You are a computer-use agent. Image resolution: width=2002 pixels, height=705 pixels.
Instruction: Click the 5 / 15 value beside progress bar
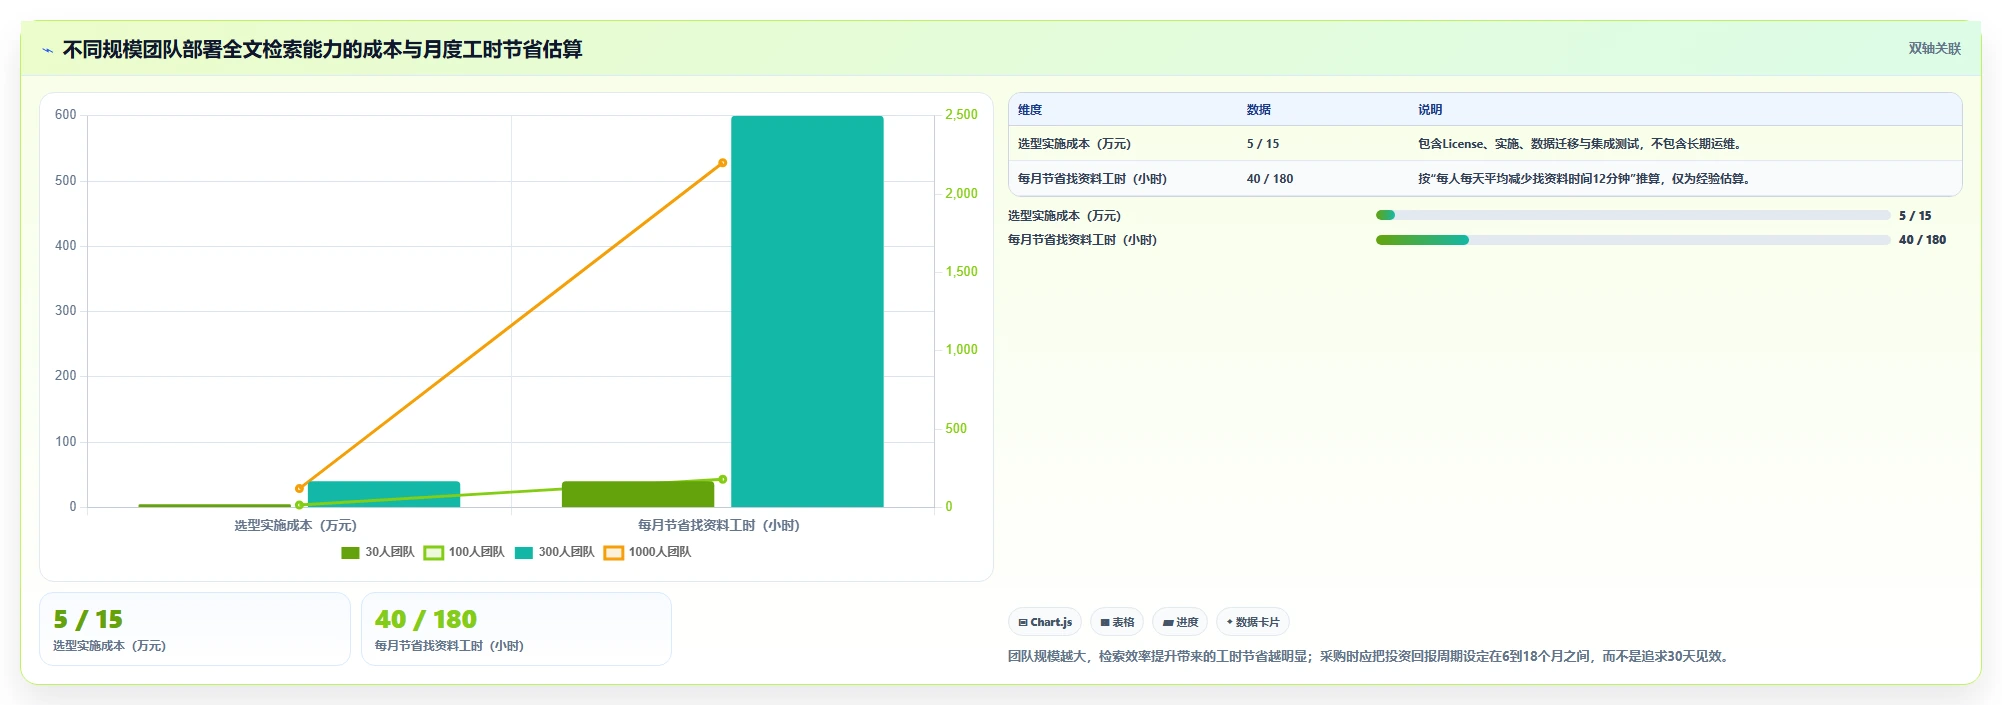click(1915, 215)
